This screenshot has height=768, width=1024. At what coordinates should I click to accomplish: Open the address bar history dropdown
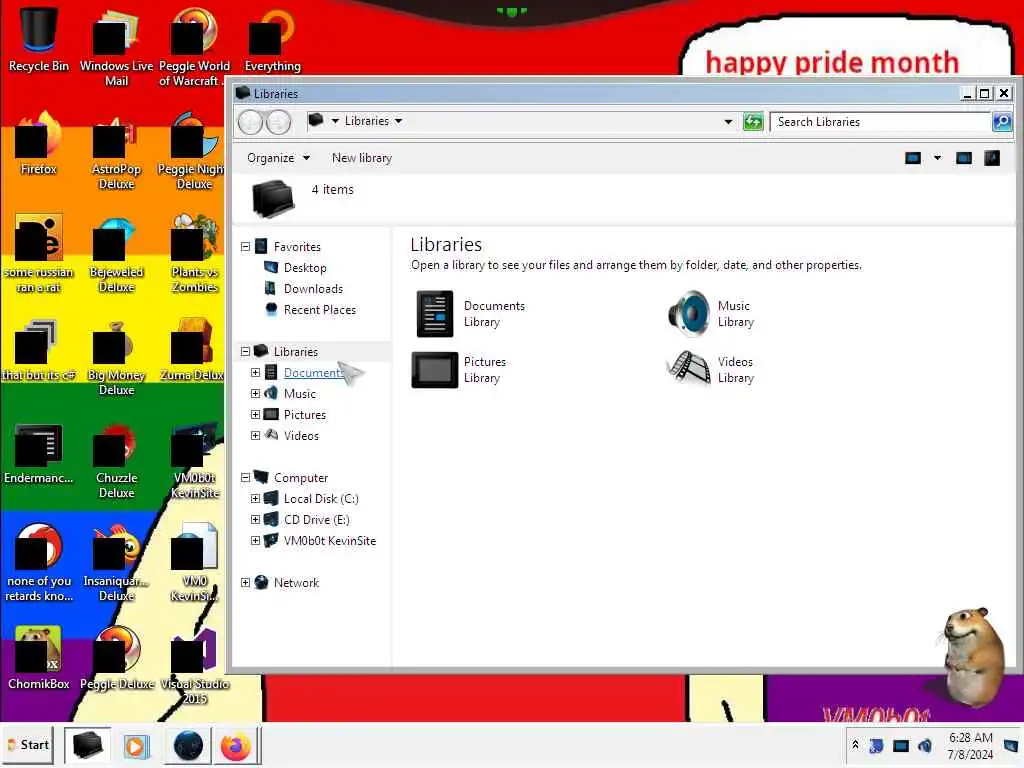[x=728, y=121]
